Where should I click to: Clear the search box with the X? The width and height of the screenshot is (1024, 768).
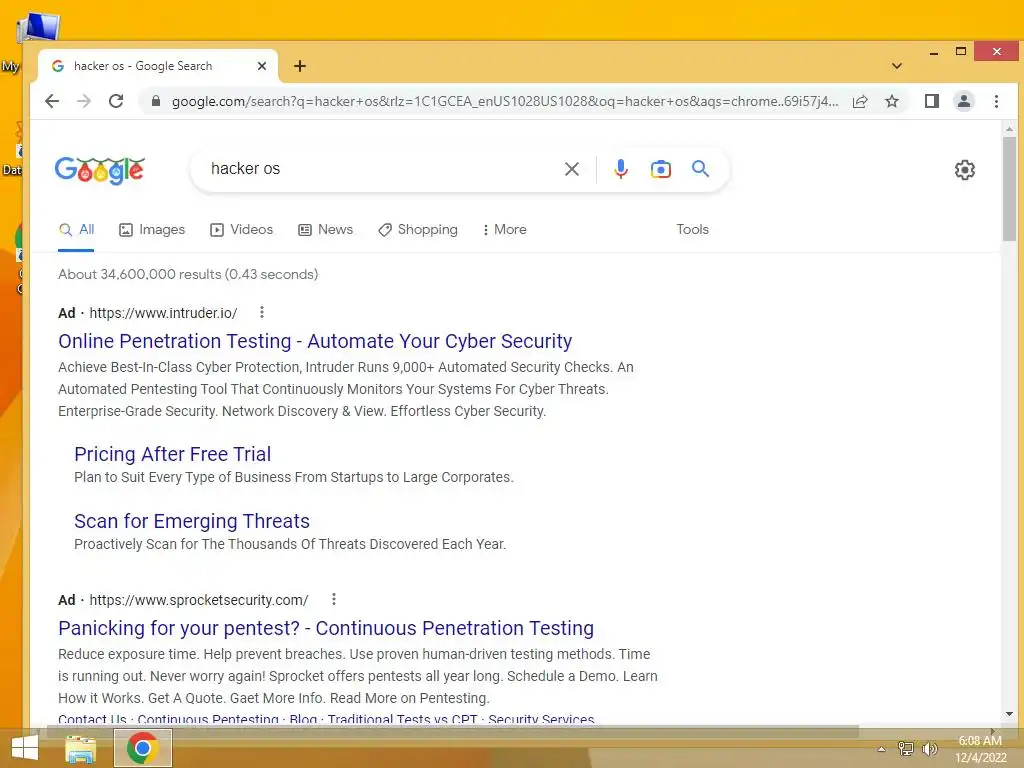[571, 169]
